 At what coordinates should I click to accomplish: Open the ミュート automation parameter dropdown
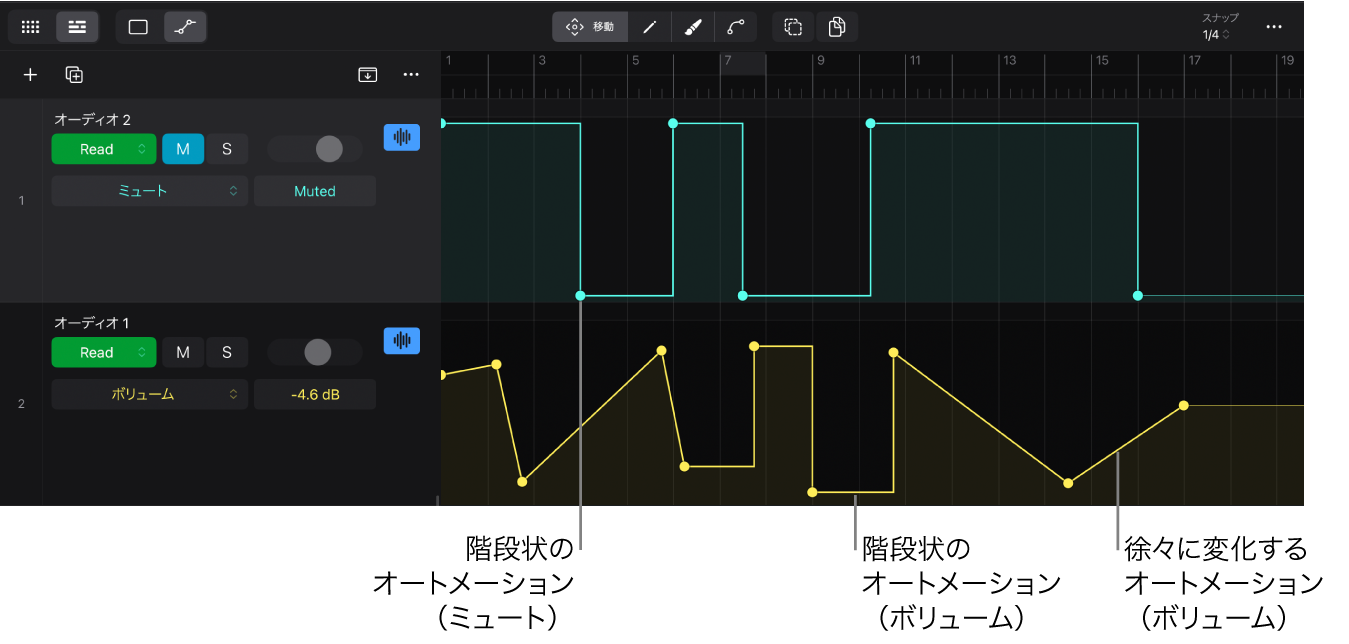[x=149, y=191]
